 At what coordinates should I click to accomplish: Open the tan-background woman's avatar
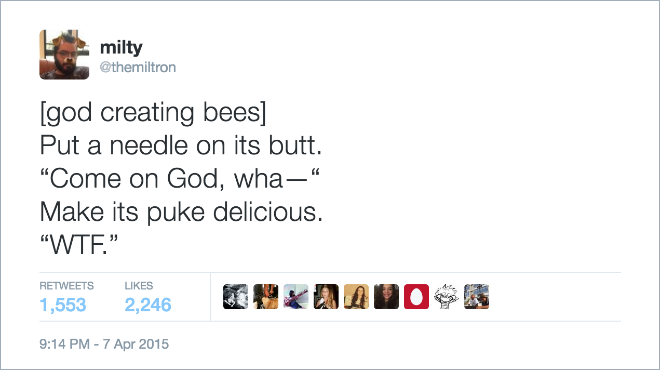pyautogui.click(x=356, y=296)
